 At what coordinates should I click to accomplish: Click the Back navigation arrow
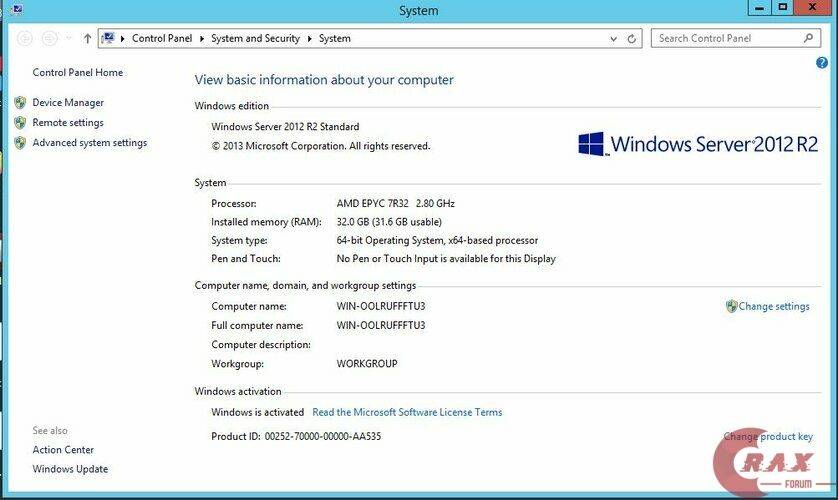click(x=25, y=38)
